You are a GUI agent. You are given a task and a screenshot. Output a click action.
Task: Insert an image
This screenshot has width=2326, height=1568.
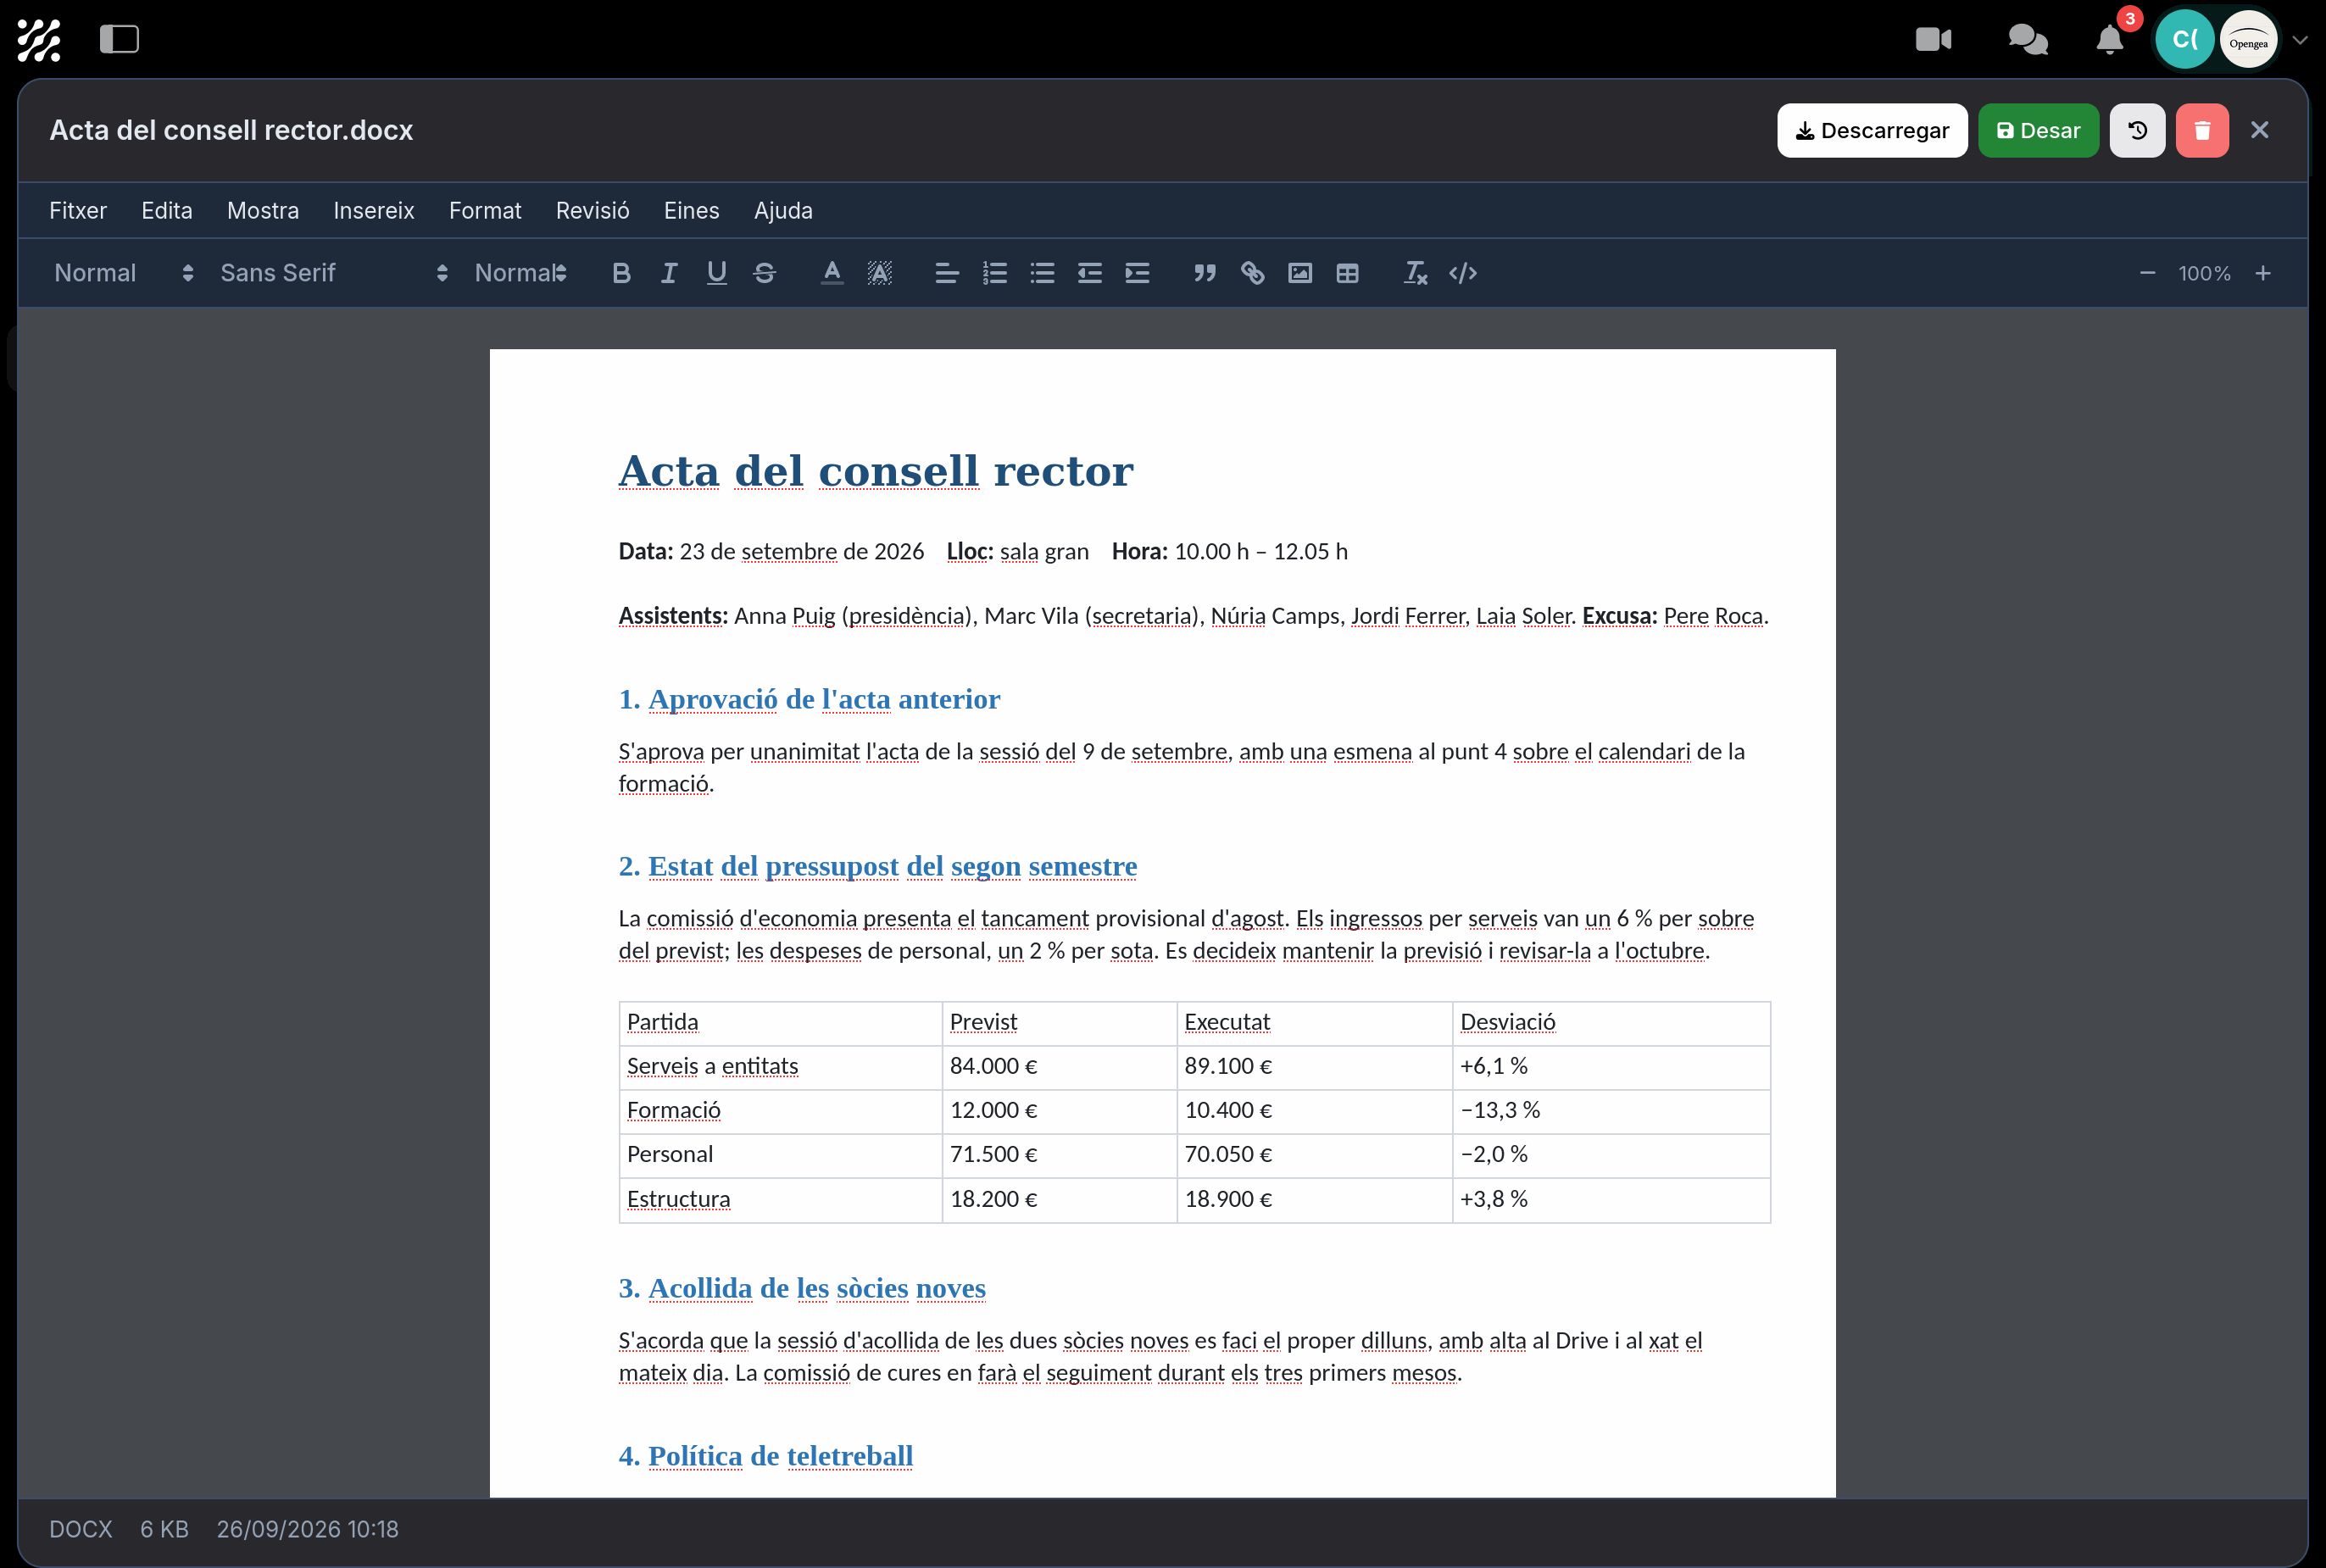click(1299, 273)
